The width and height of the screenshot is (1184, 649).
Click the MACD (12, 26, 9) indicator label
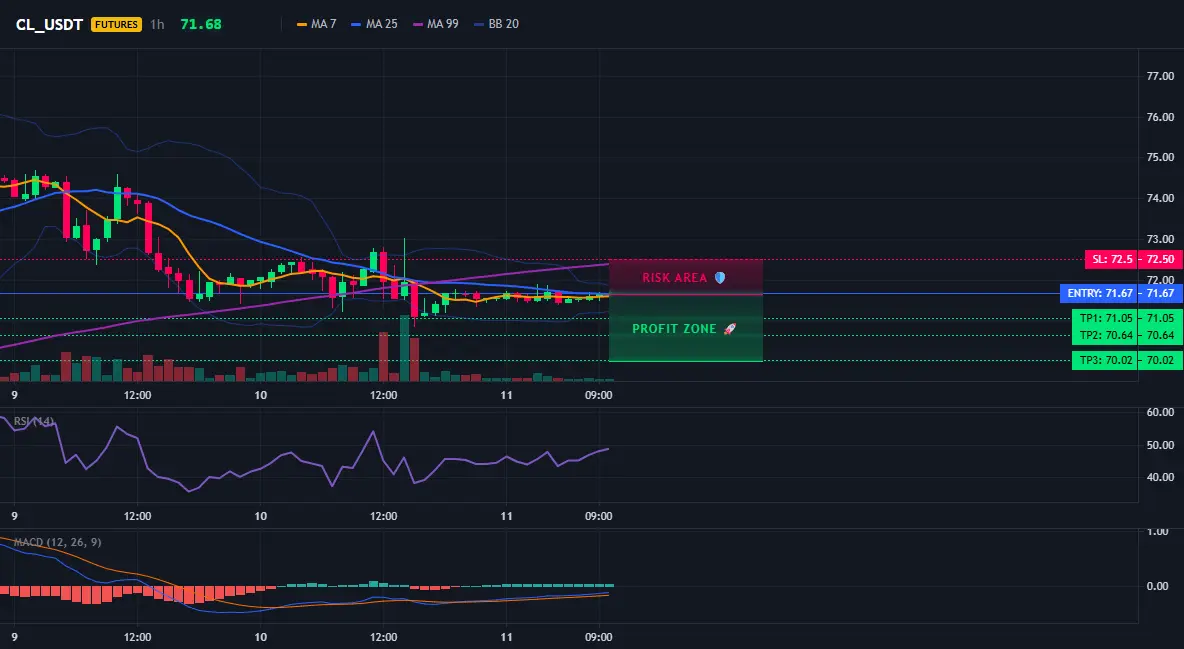tap(57, 542)
